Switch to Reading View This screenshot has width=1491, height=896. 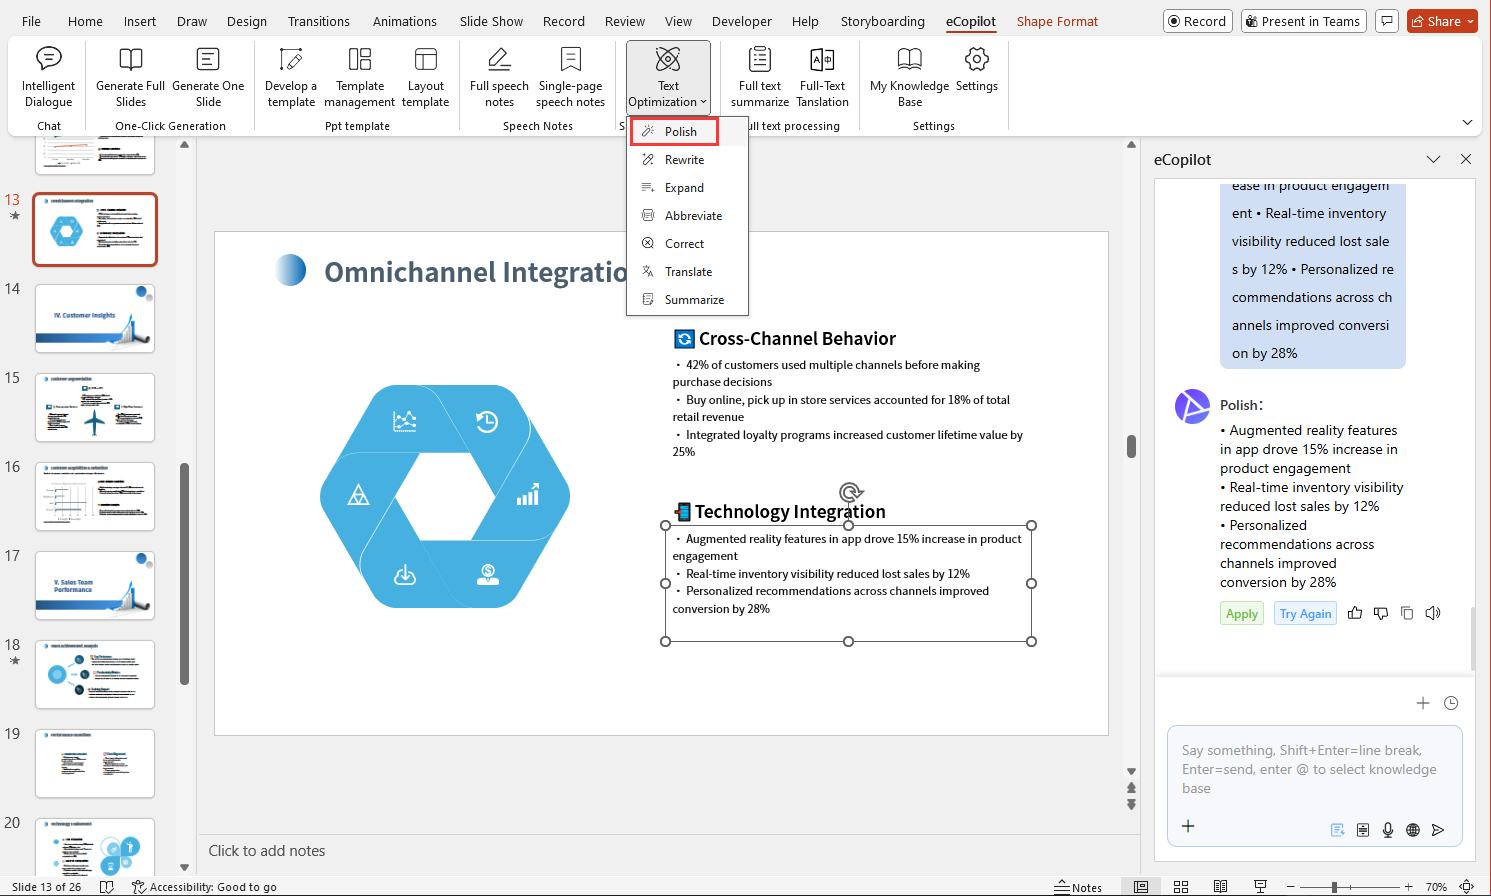(x=1220, y=887)
